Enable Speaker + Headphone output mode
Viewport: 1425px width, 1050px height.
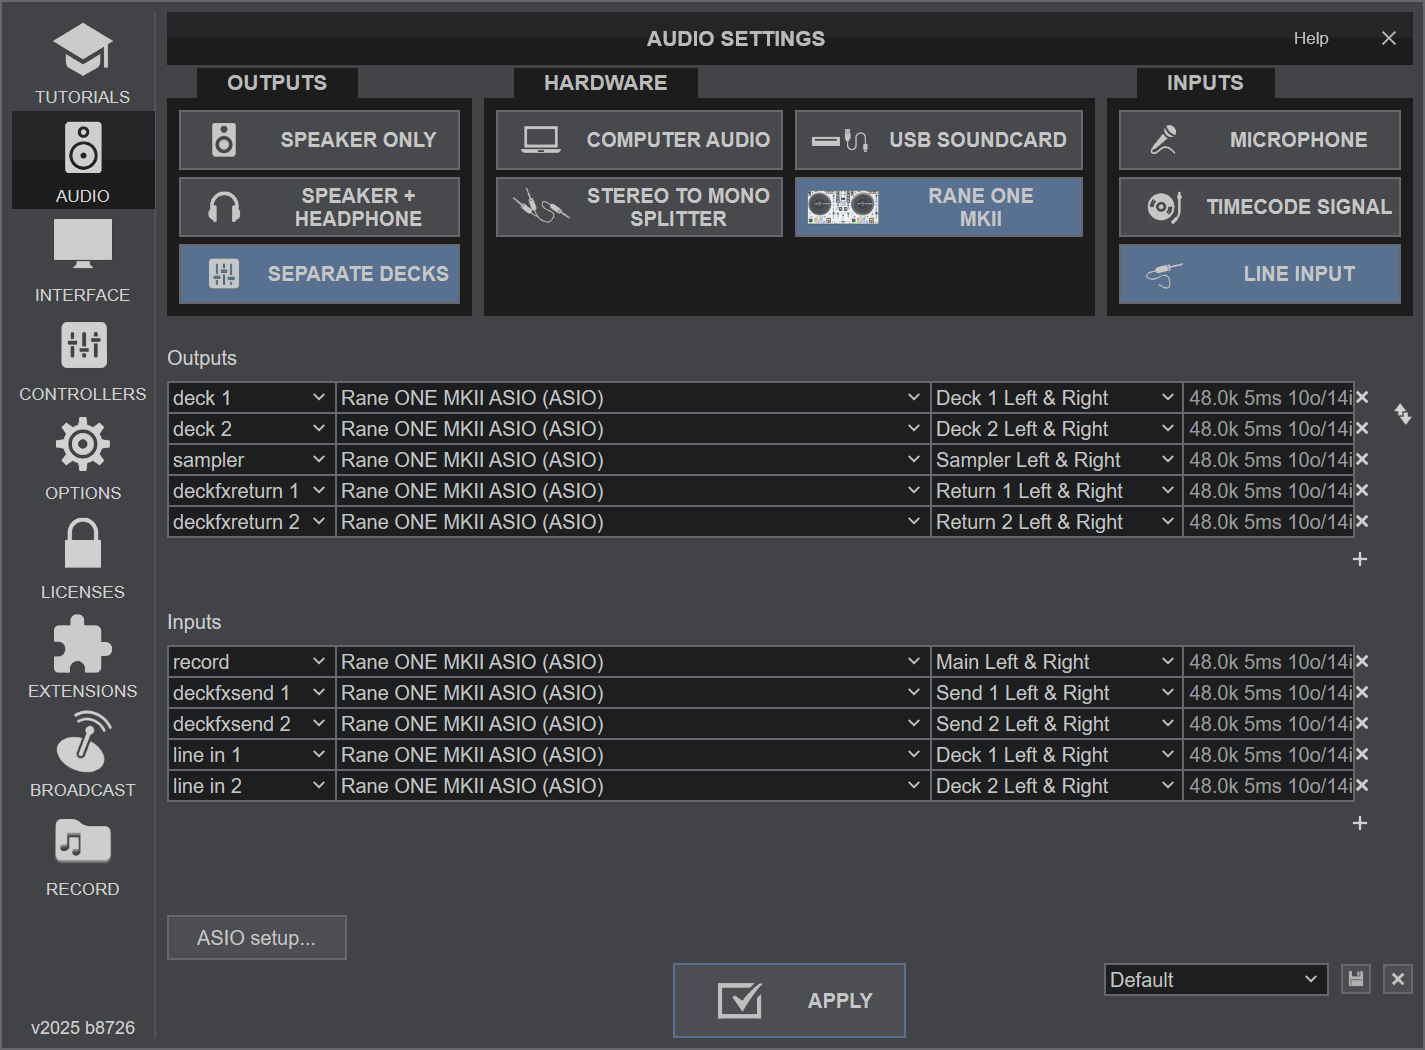pyautogui.click(x=319, y=207)
